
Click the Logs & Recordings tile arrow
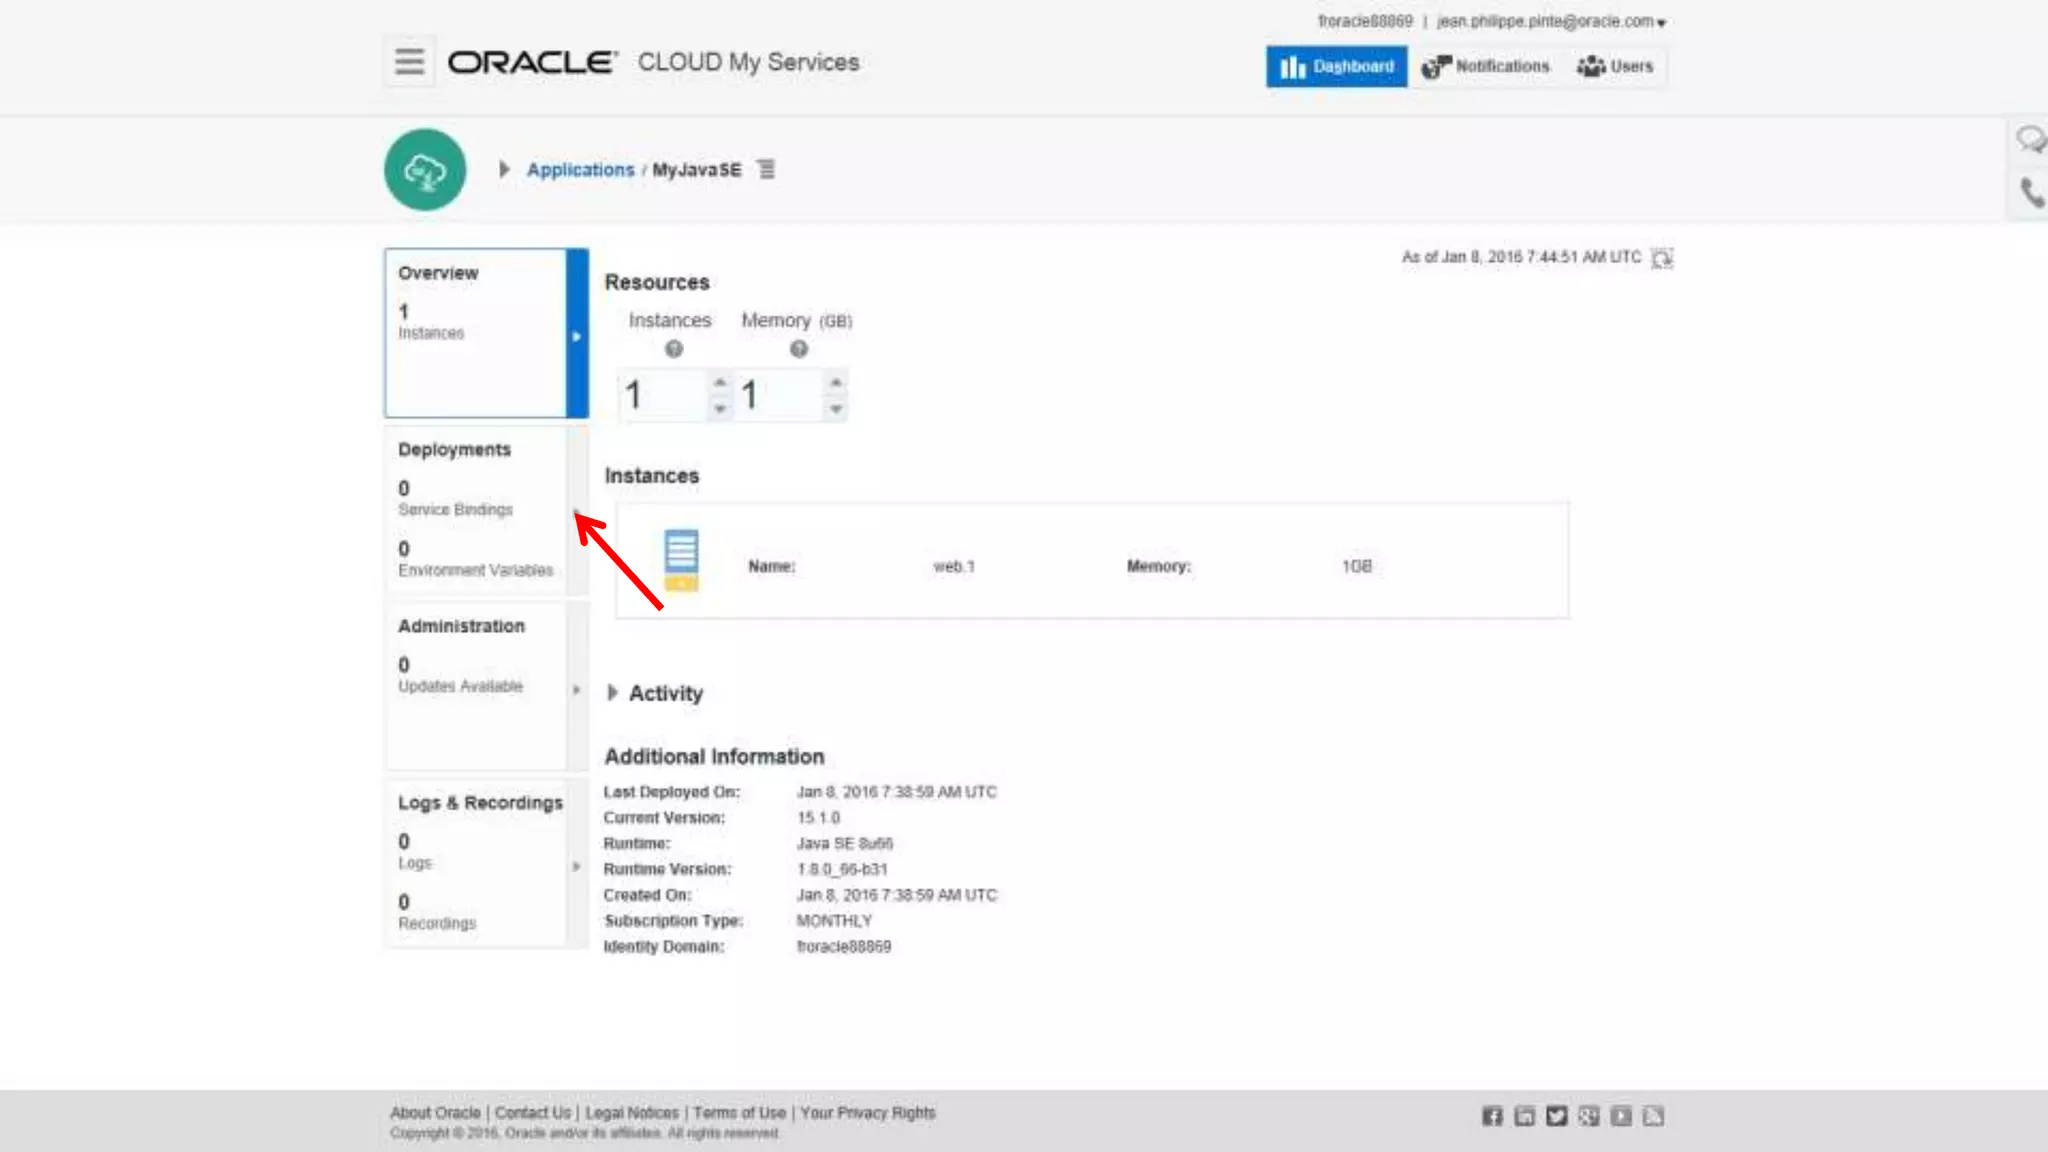[x=577, y=866]
